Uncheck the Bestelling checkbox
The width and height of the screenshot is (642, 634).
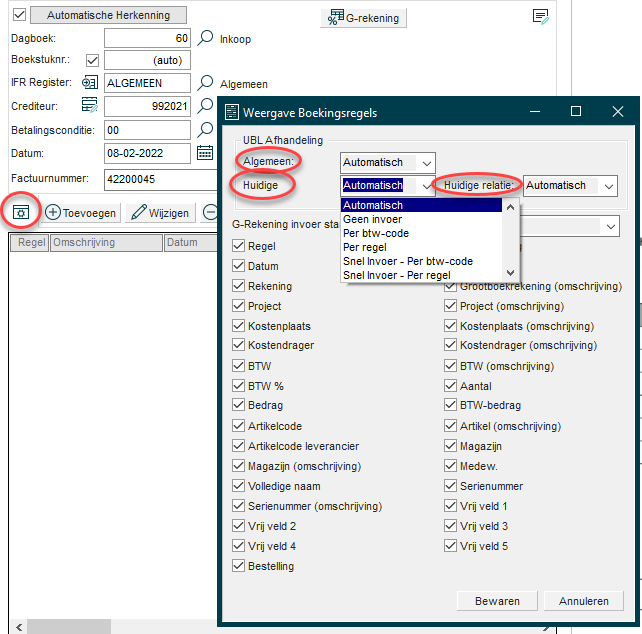[238, 565]
